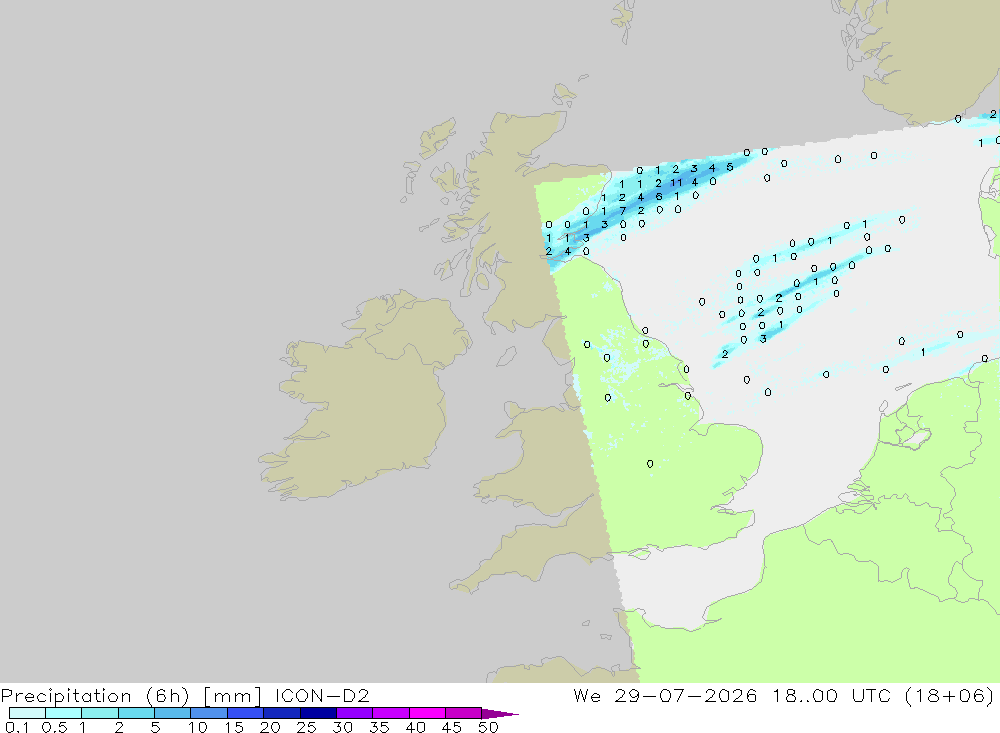Click the 40 to 45 mm legend swatch
The image size is (1000, 733).
click(427, 713)
